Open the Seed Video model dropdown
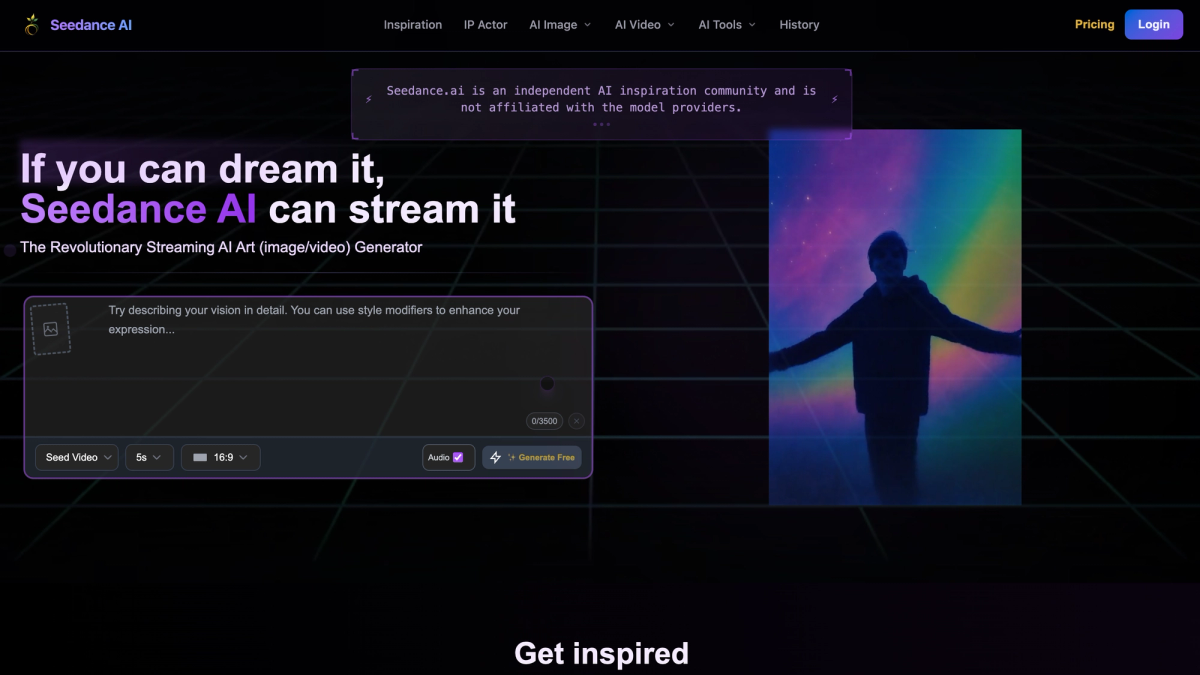This screenshot has height=675, width=1200. coord(77,457)
